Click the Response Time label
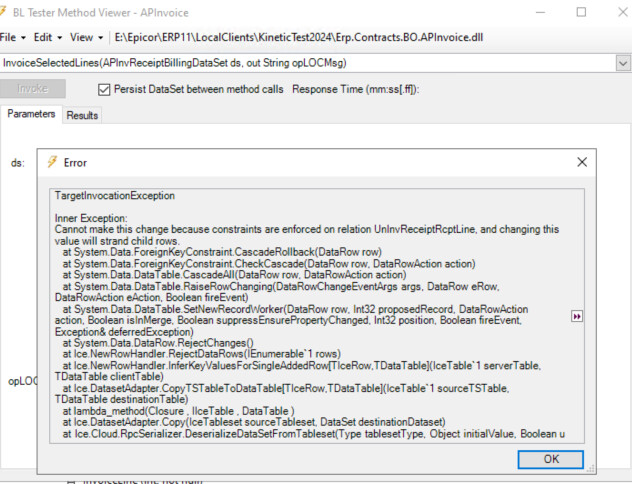 (356, 89)
